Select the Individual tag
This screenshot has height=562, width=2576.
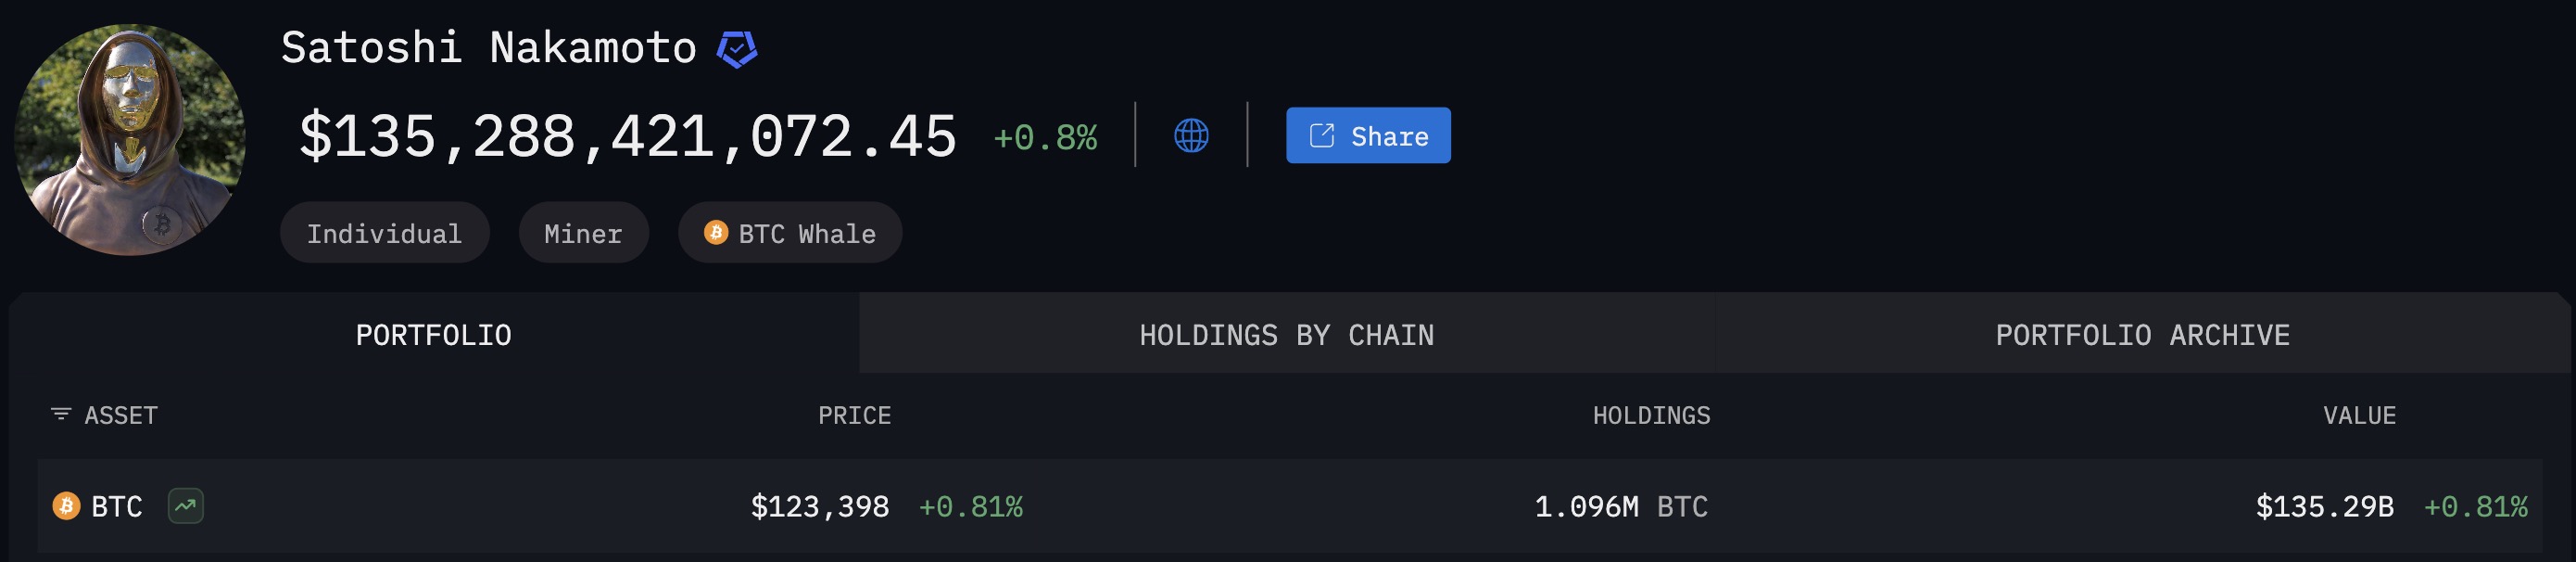coord(384,233)
